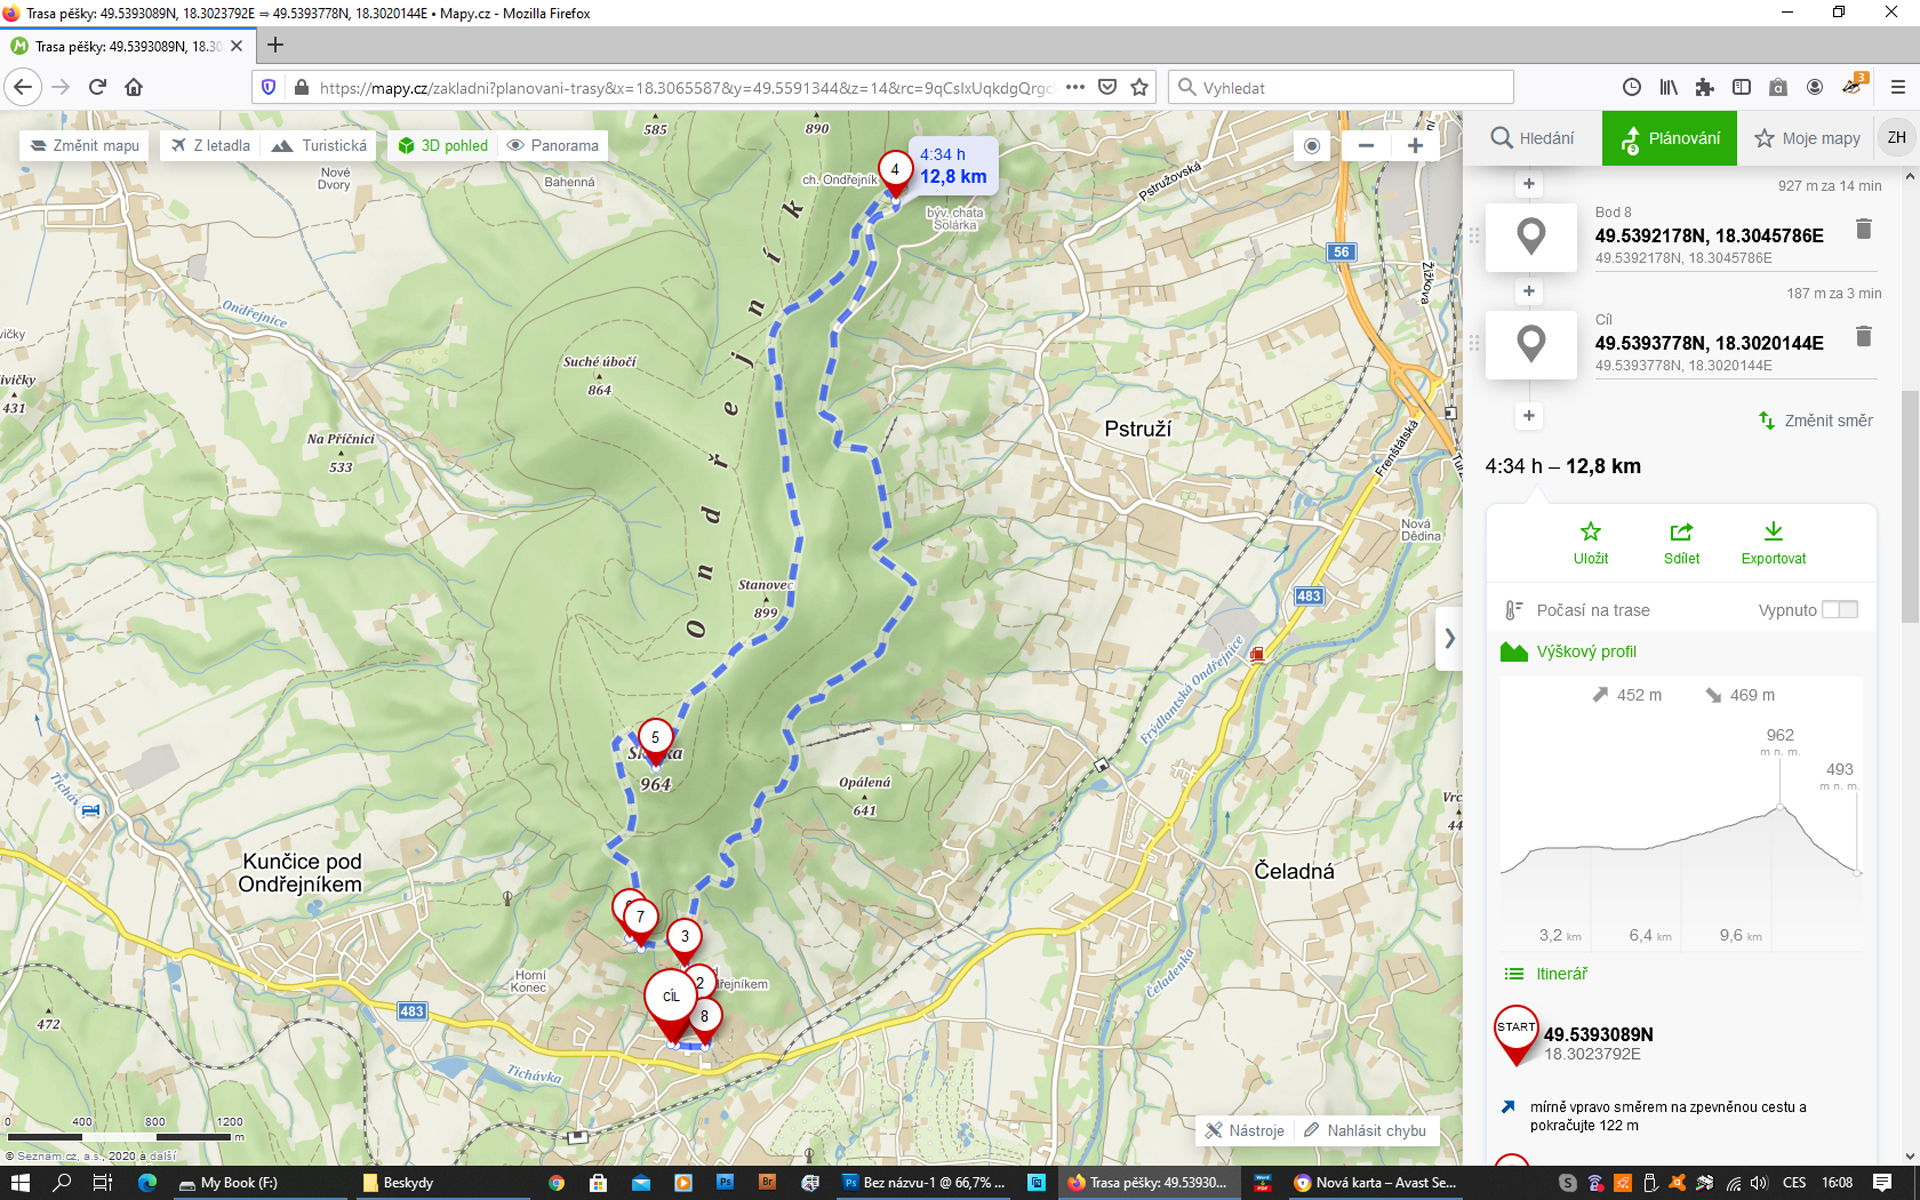Click map marker number 5
The image size is (1920, 1200).
coord(655,738)
